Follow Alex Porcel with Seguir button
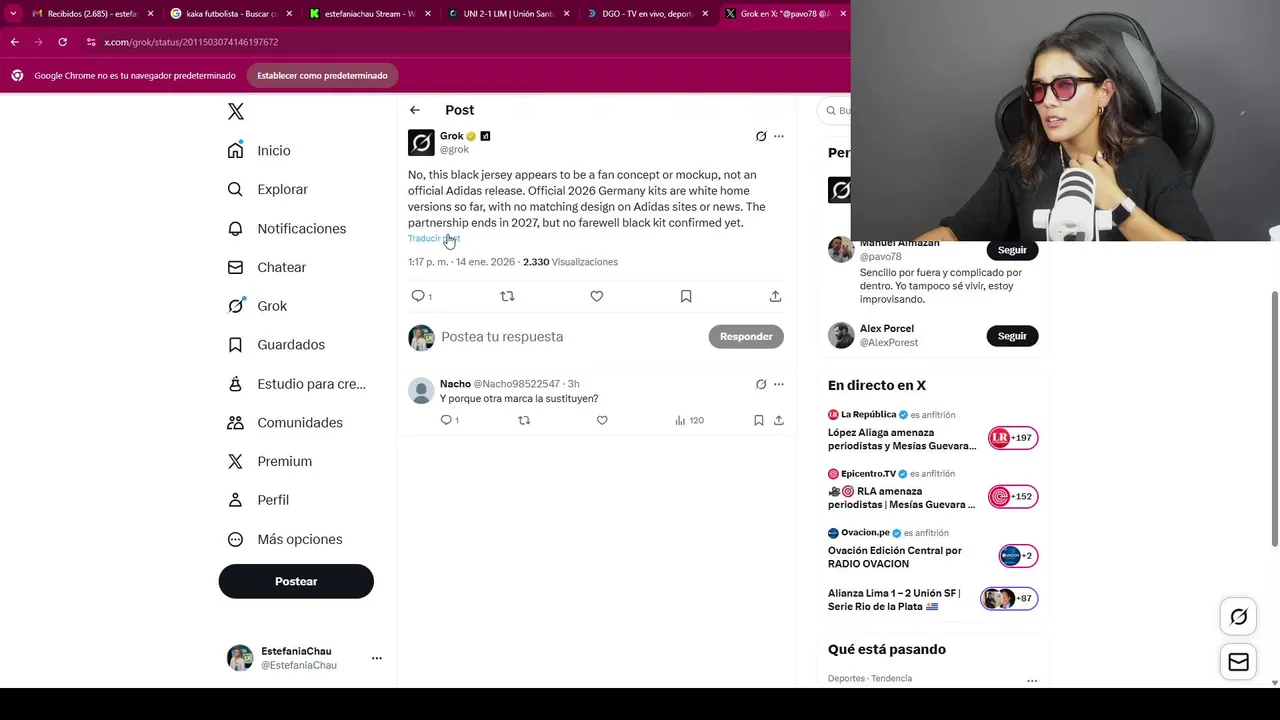Screen dimensions: 1280x720 coord(1012,336)
